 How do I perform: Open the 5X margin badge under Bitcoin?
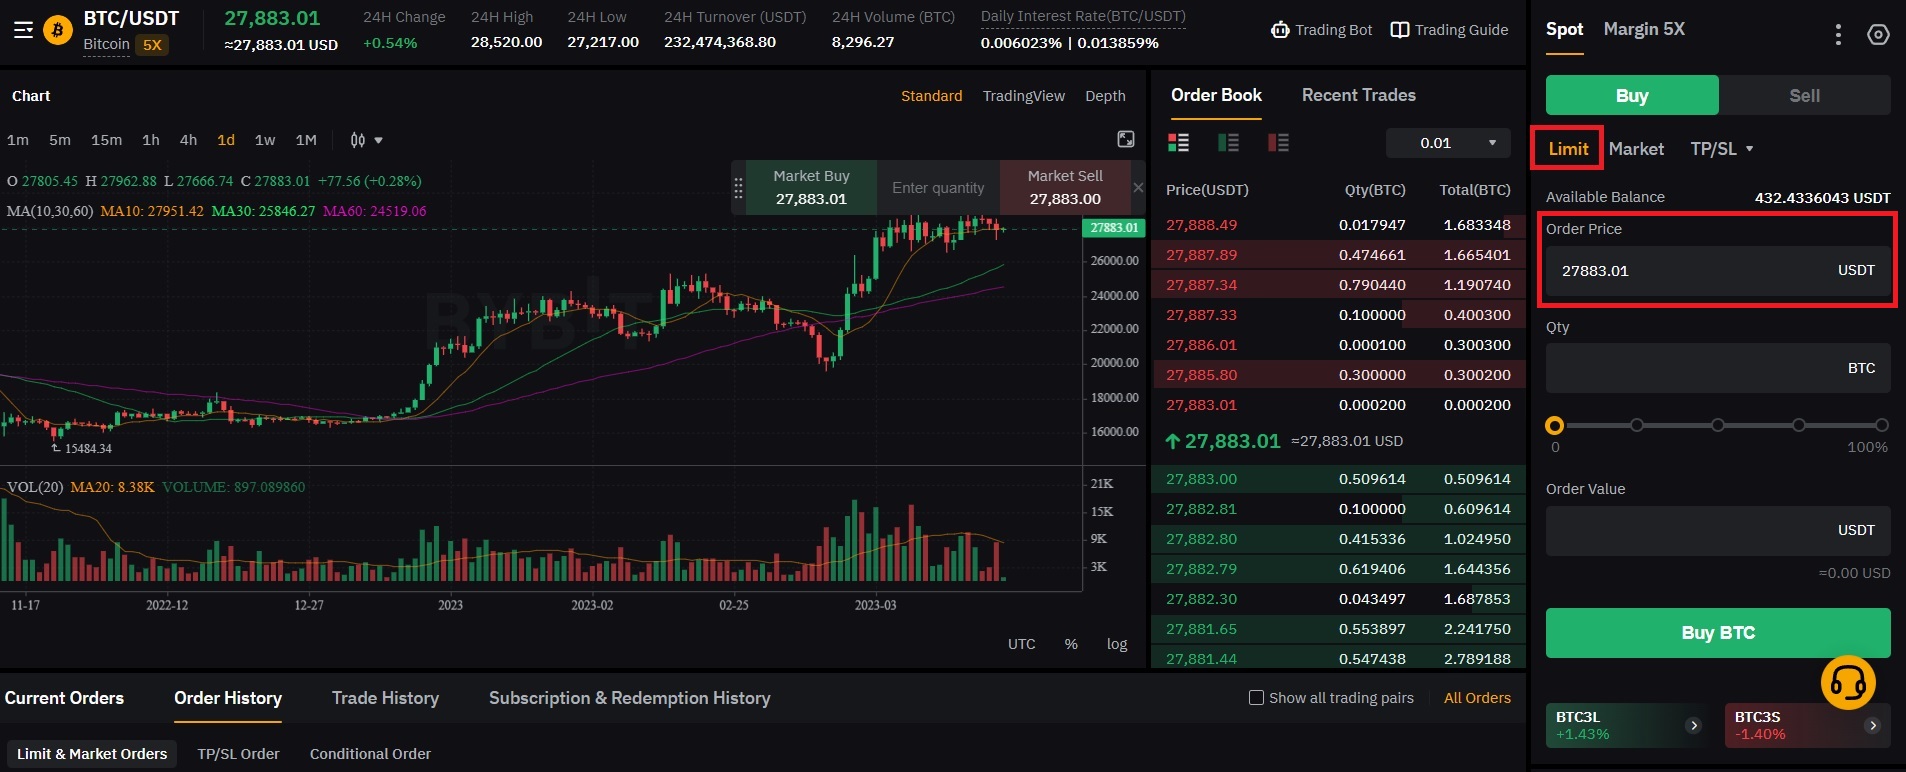152,45
